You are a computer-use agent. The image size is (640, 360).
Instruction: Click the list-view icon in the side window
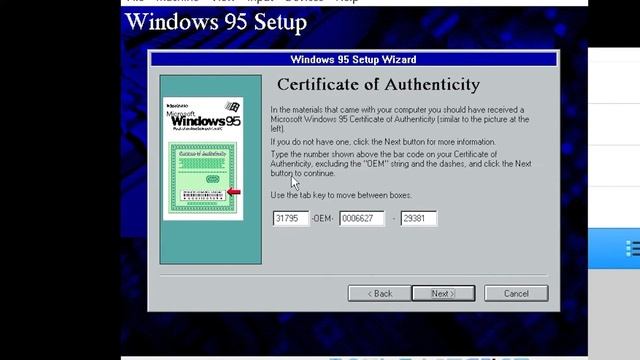[633, 249]
